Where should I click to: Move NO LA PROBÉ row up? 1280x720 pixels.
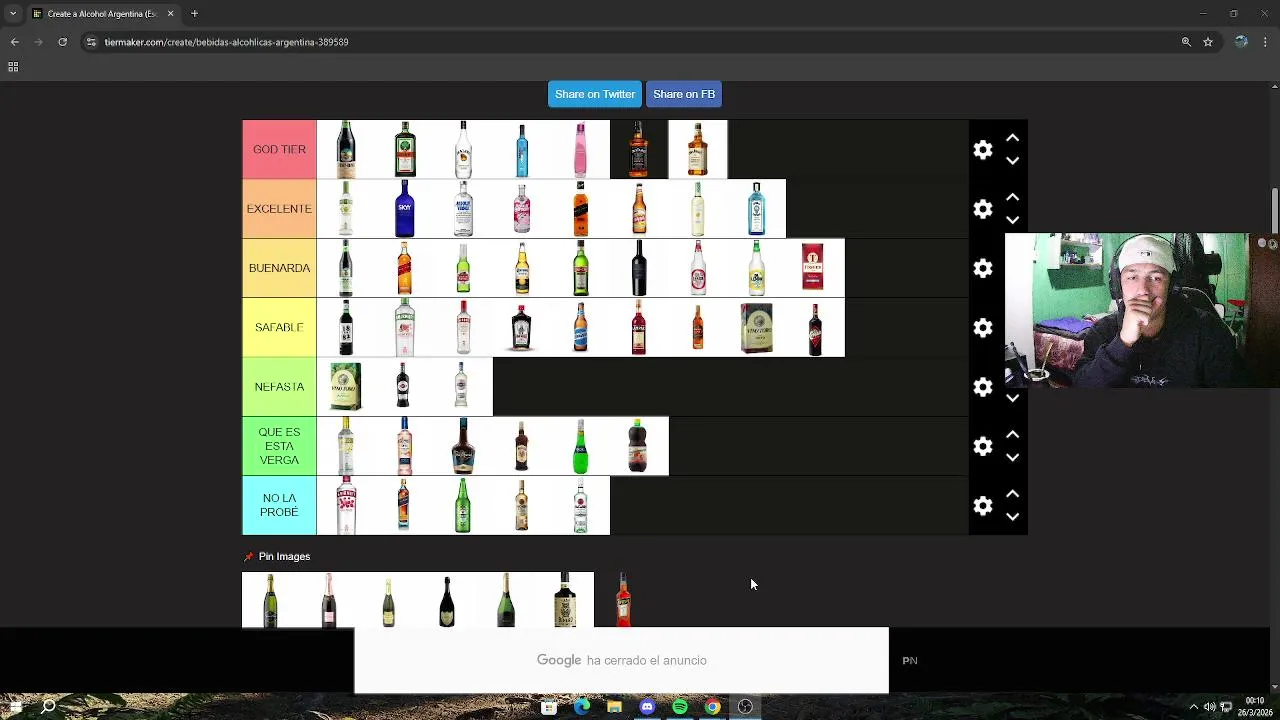1012,494
